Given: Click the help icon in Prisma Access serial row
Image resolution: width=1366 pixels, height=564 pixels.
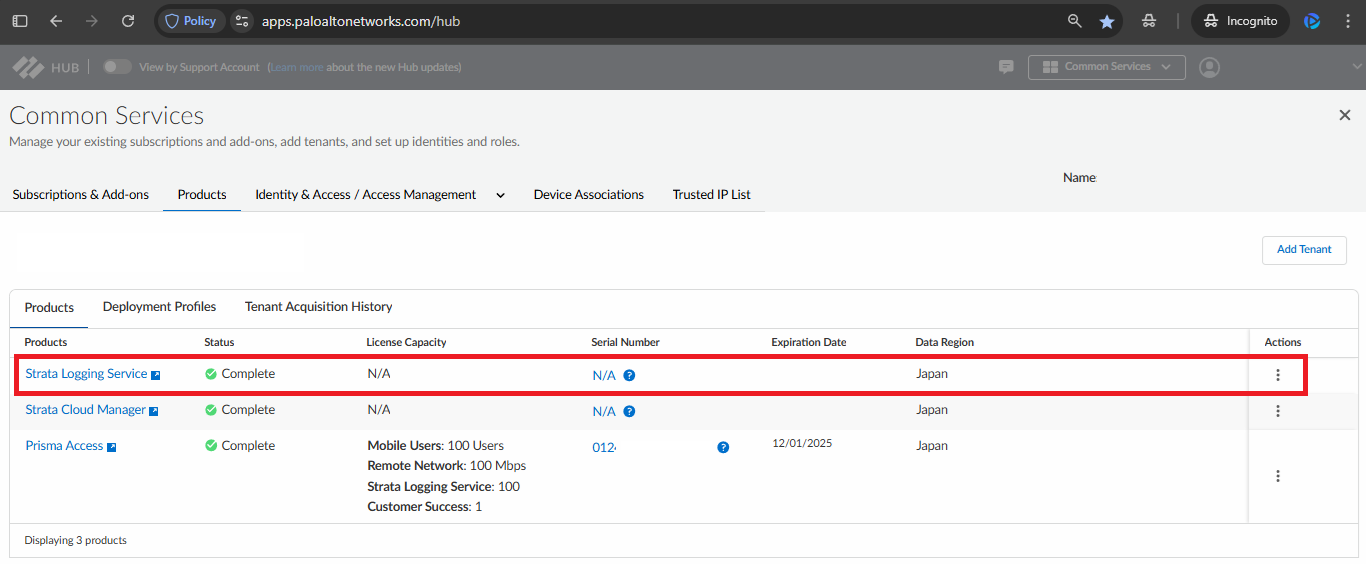Looking at the screenshot, I should tap(723, 447).
